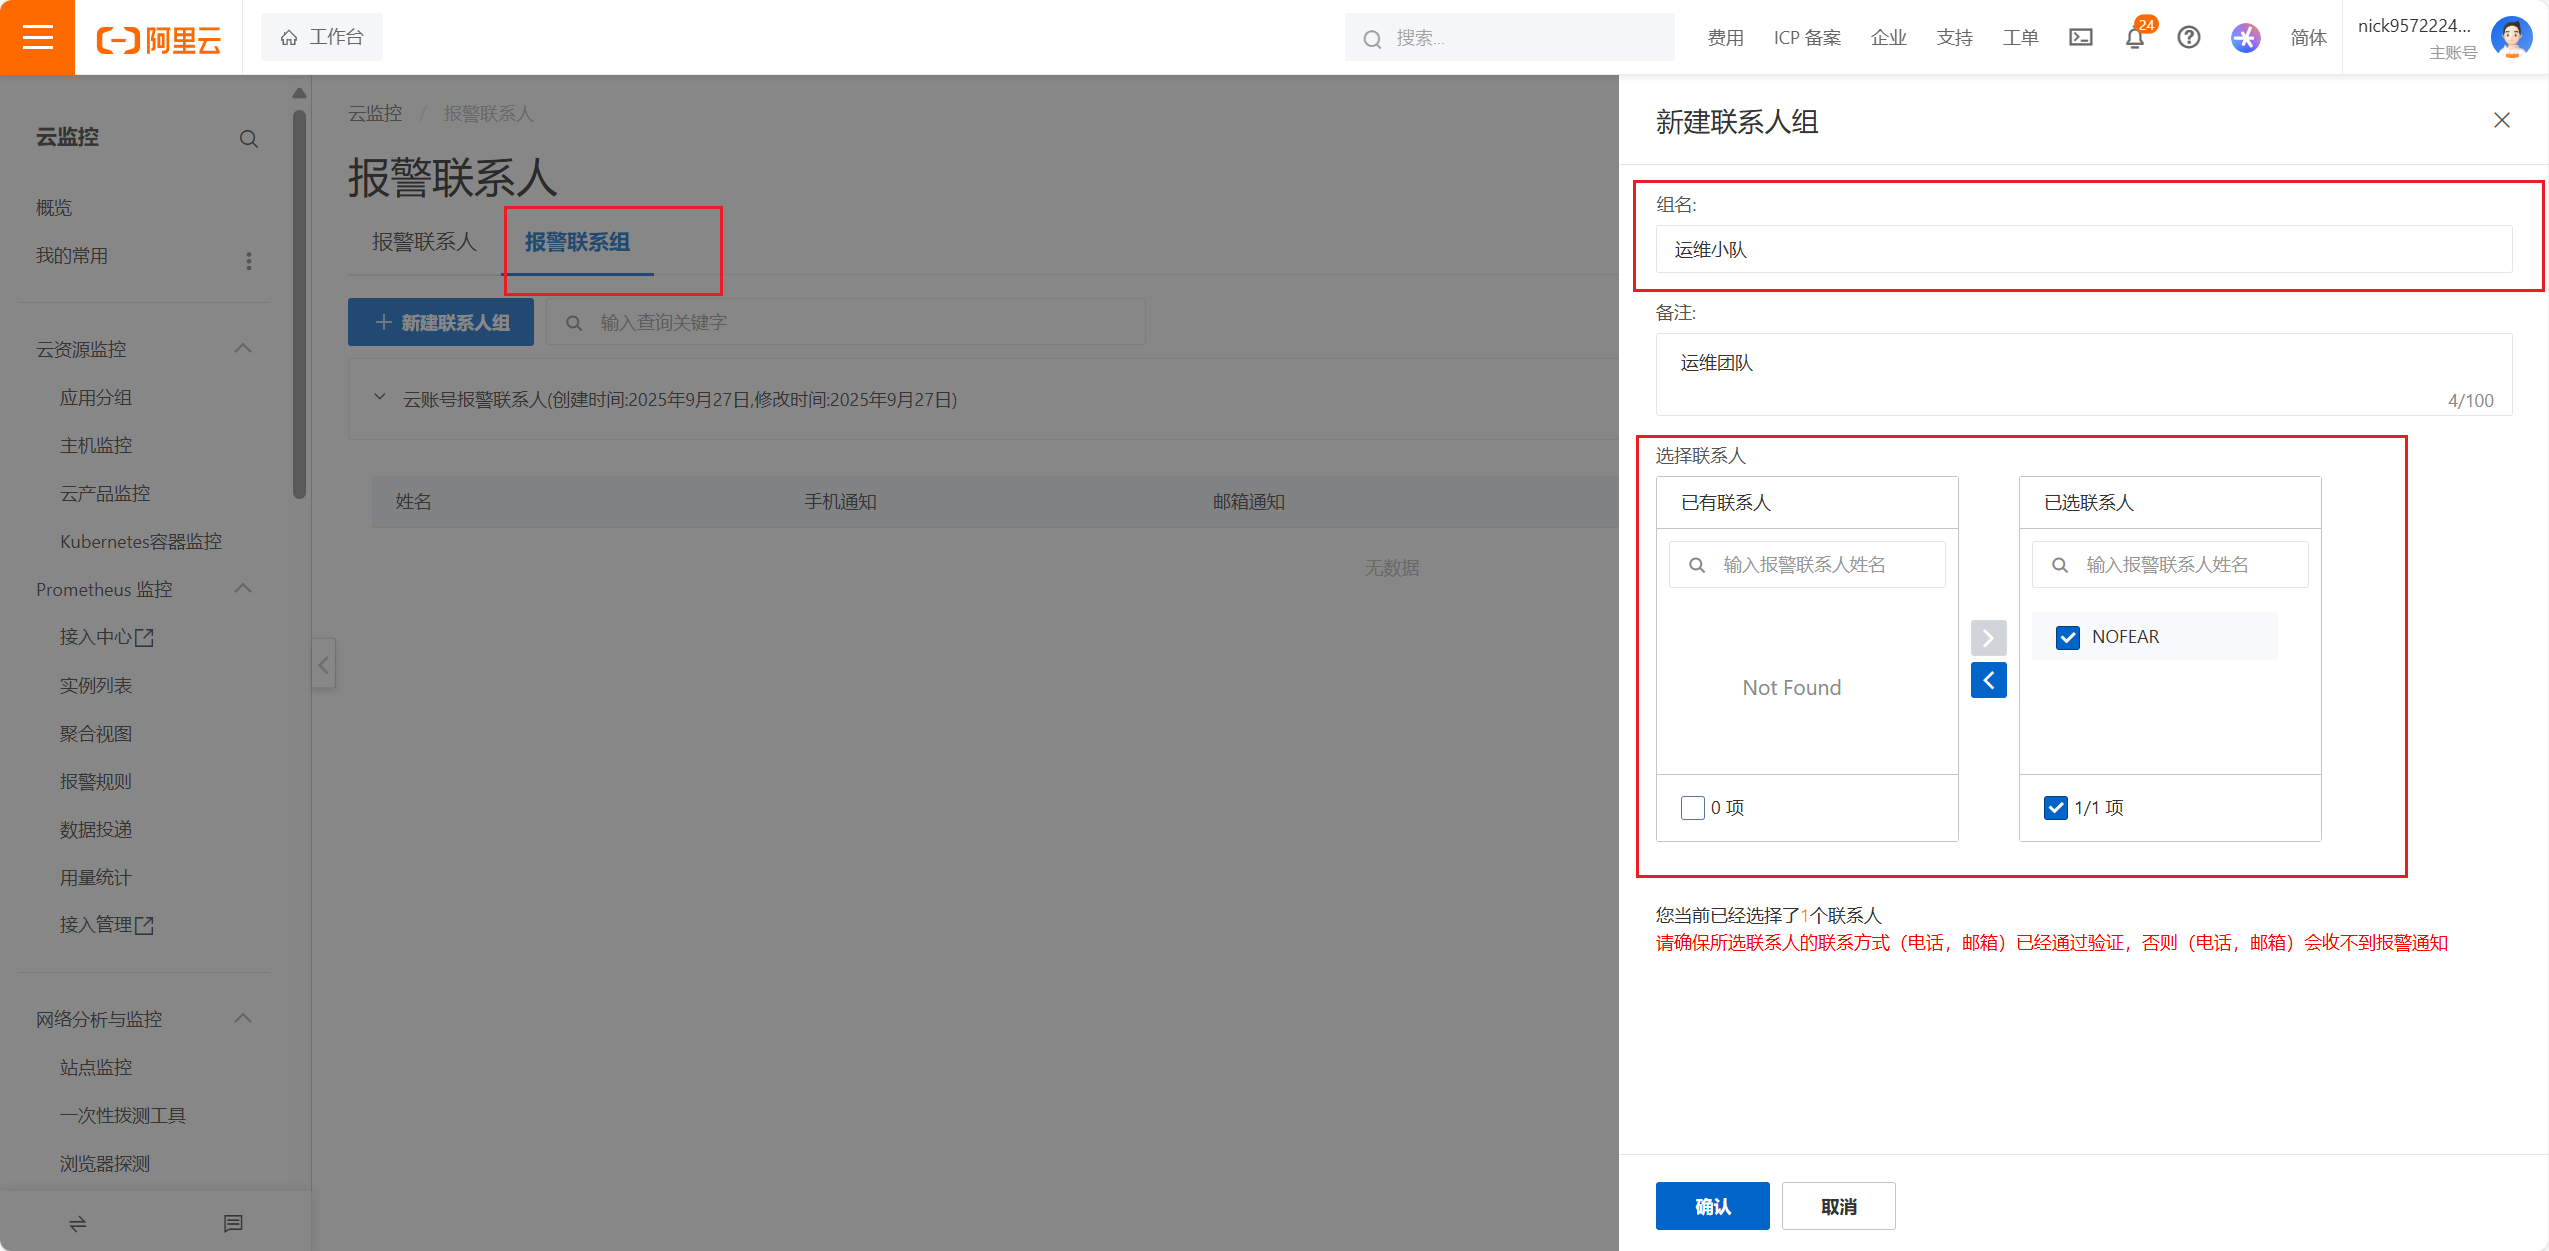Collapse the 网络分析与监控 section
2549x1251 pixels.
click(243, 1019)
